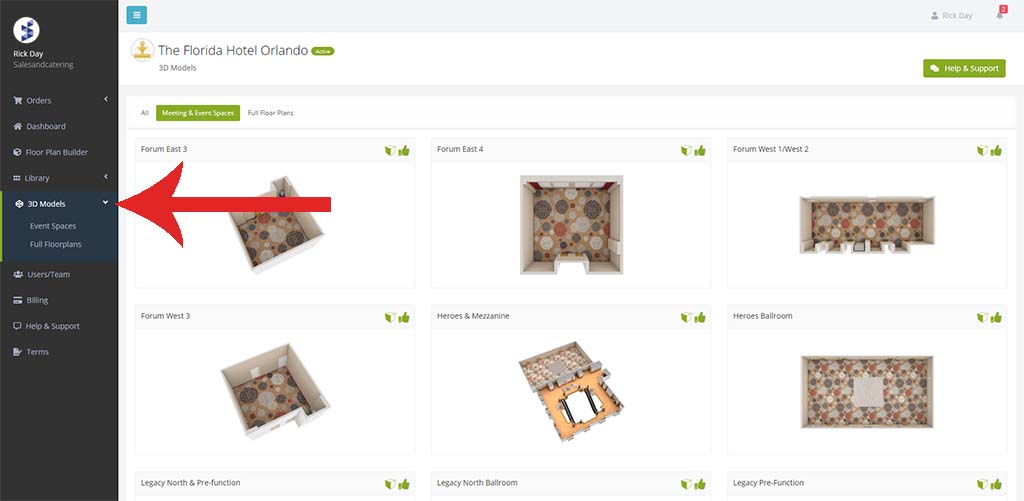1024x501 pixels.
Task: Expand the Orders sidebar menu
Action: (x=59, y=101)
